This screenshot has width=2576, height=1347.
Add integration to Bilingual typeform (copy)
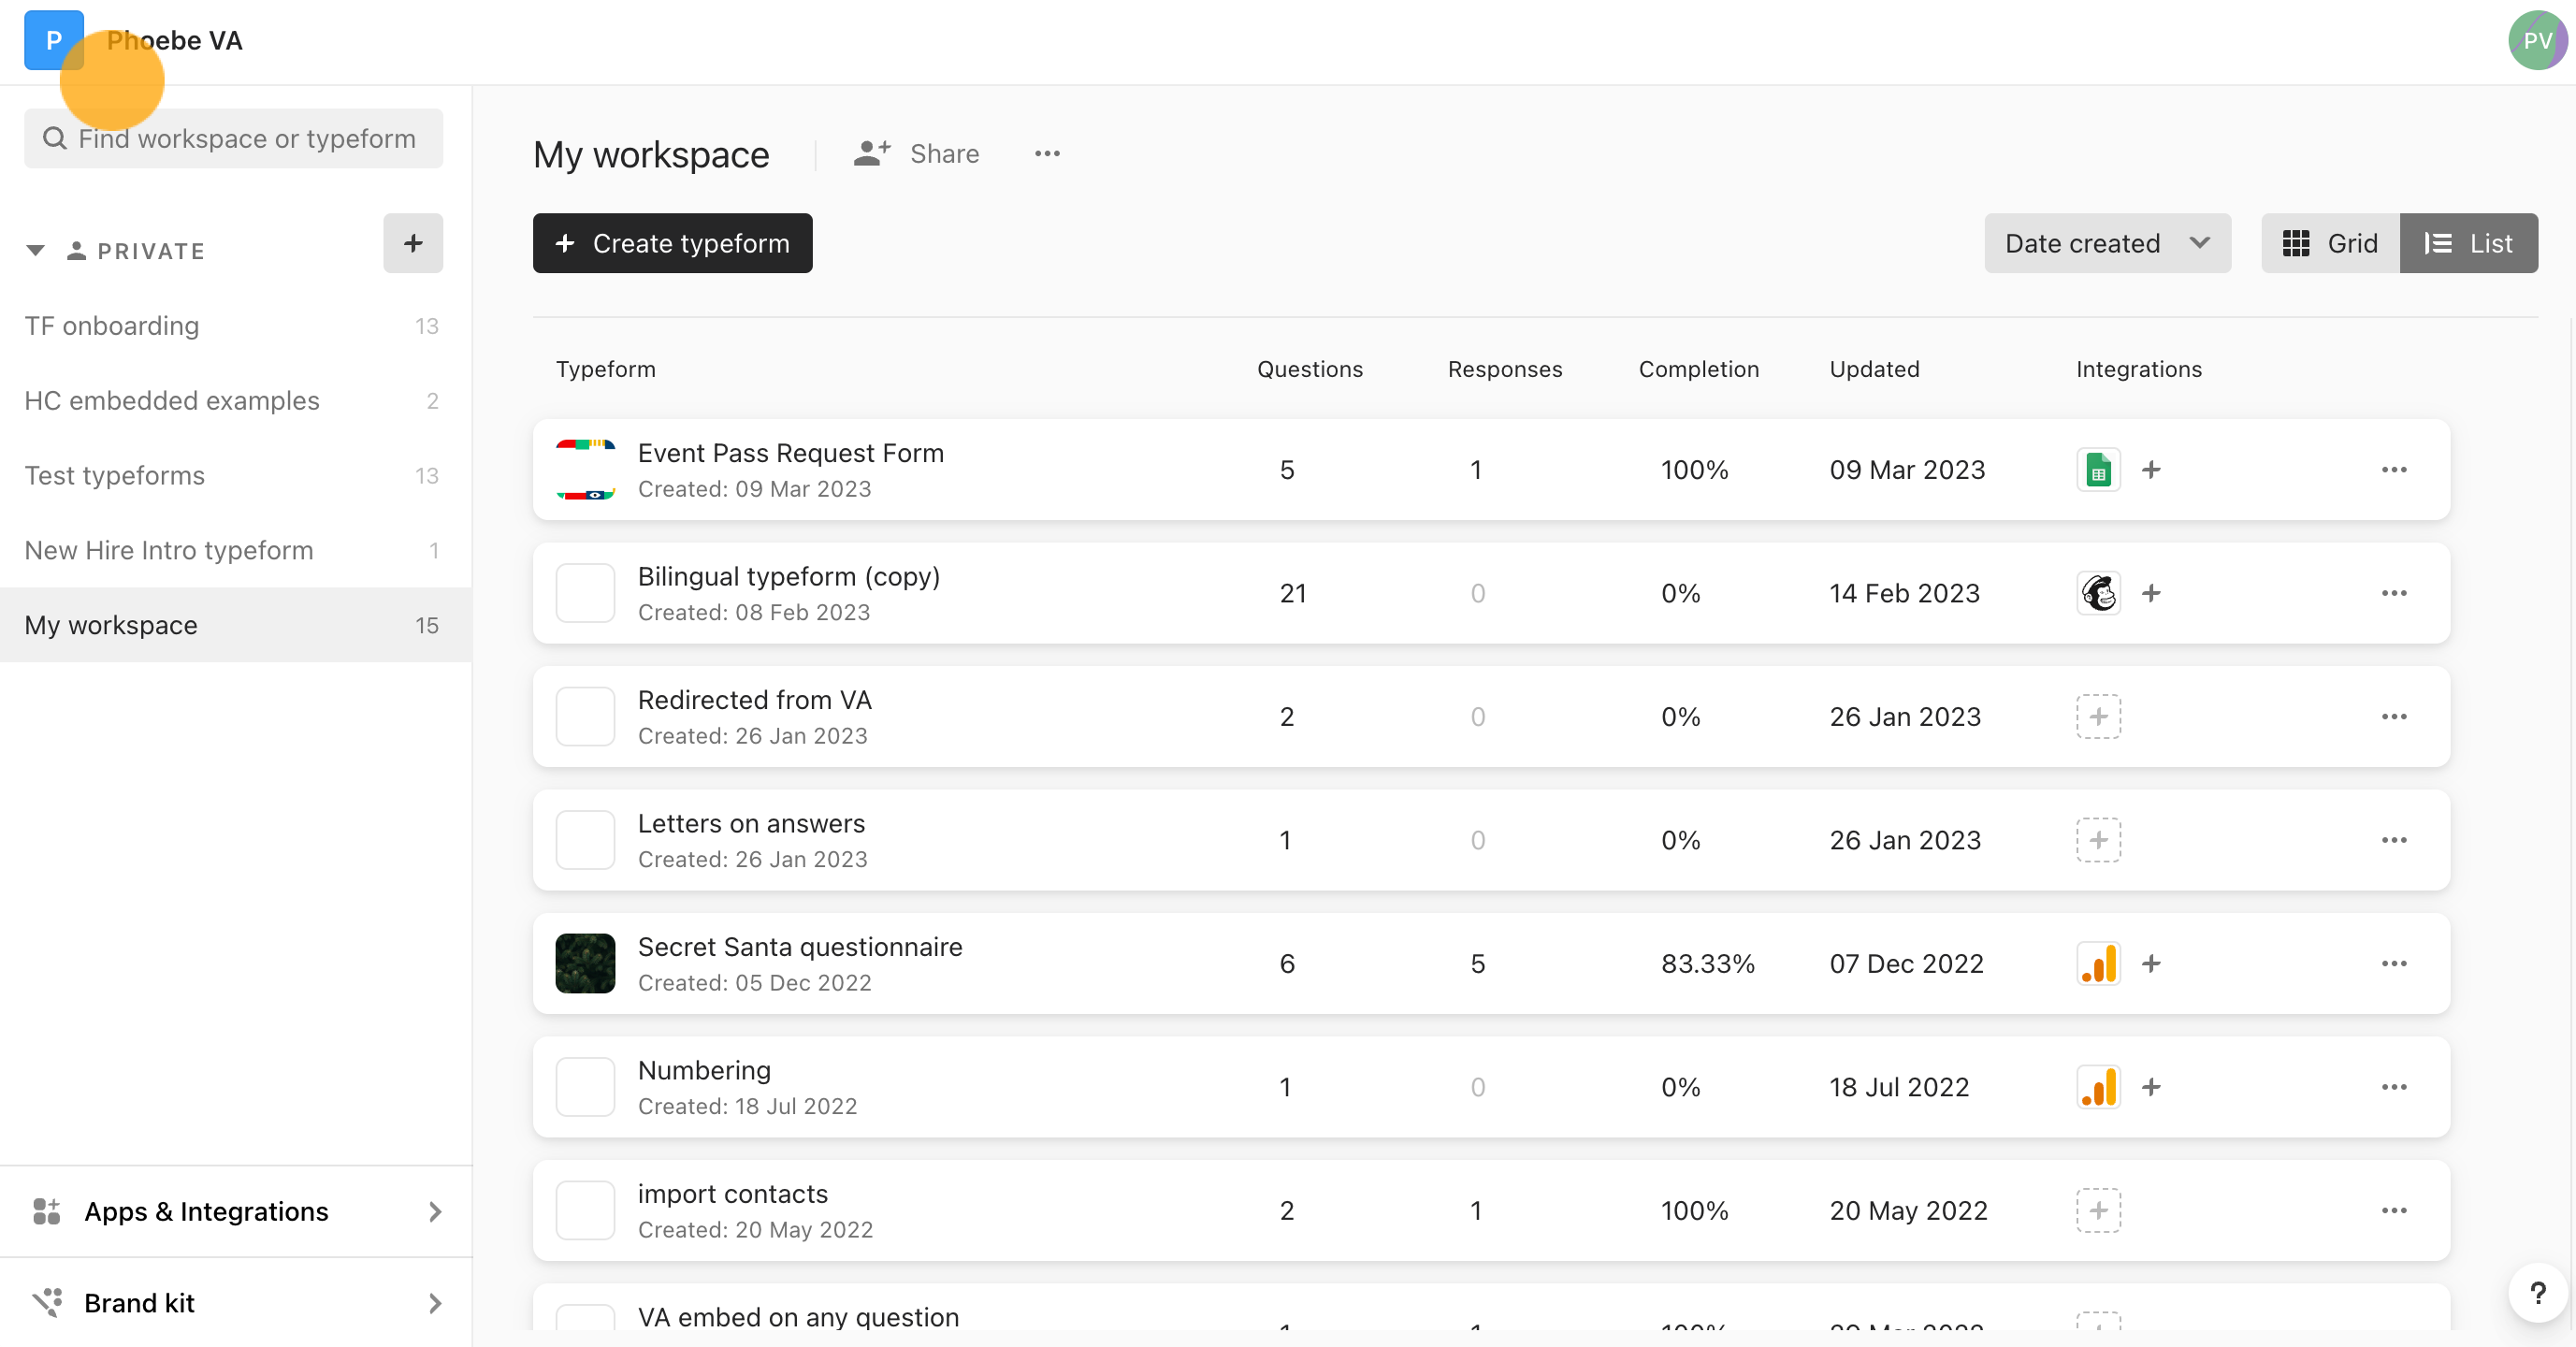(2151, 593)
